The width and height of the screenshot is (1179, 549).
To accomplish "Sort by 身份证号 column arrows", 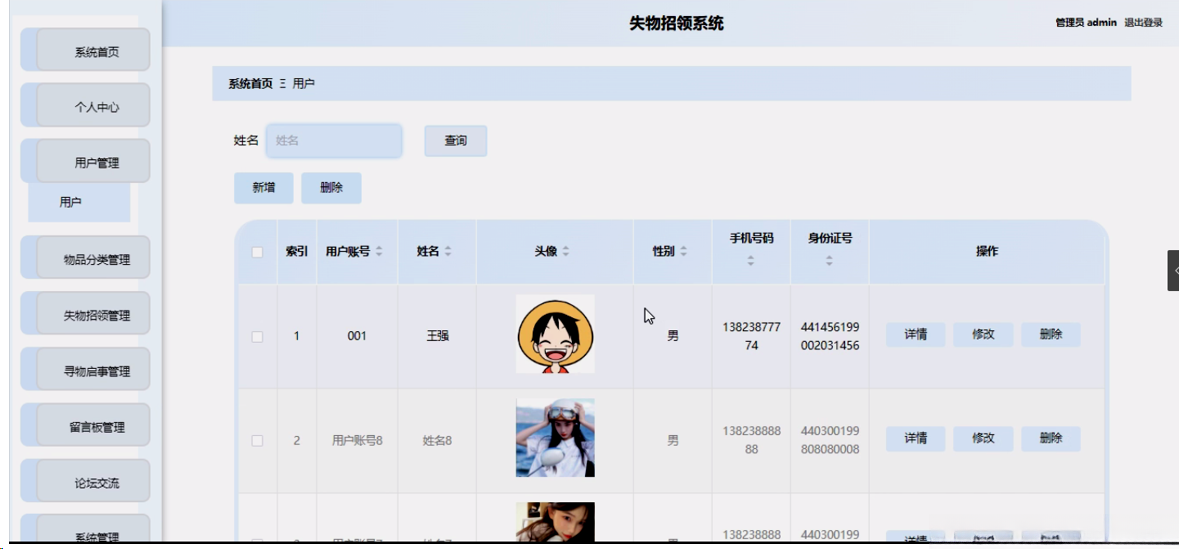I will (x=829, y=261).
